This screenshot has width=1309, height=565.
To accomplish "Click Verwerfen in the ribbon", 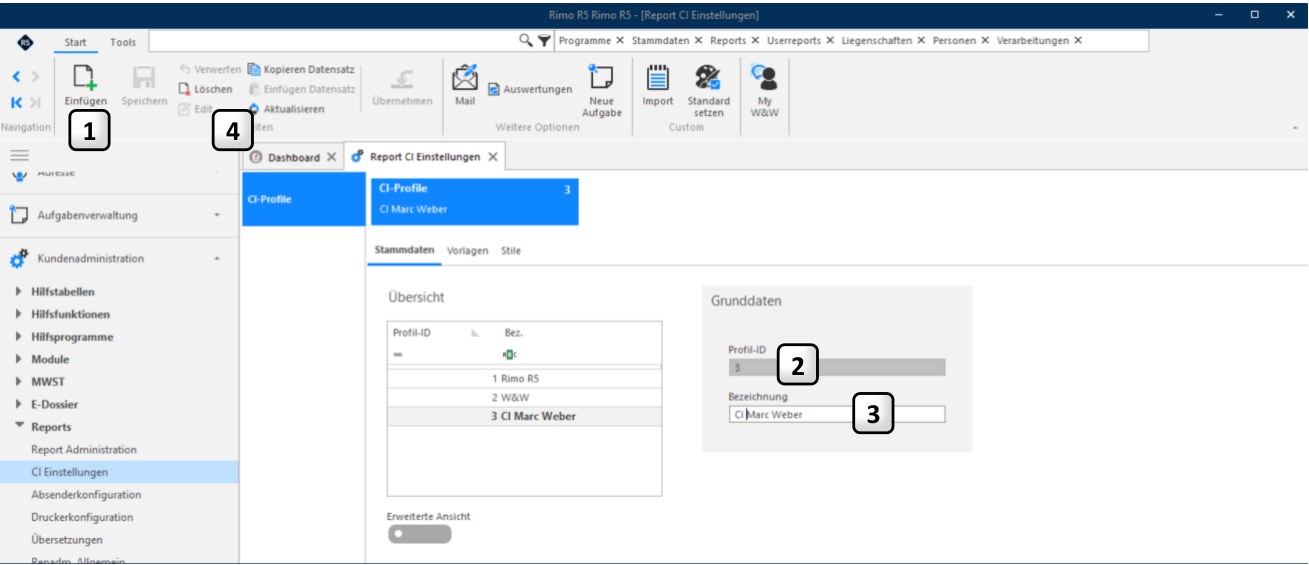I will click(x=209, y=70).
